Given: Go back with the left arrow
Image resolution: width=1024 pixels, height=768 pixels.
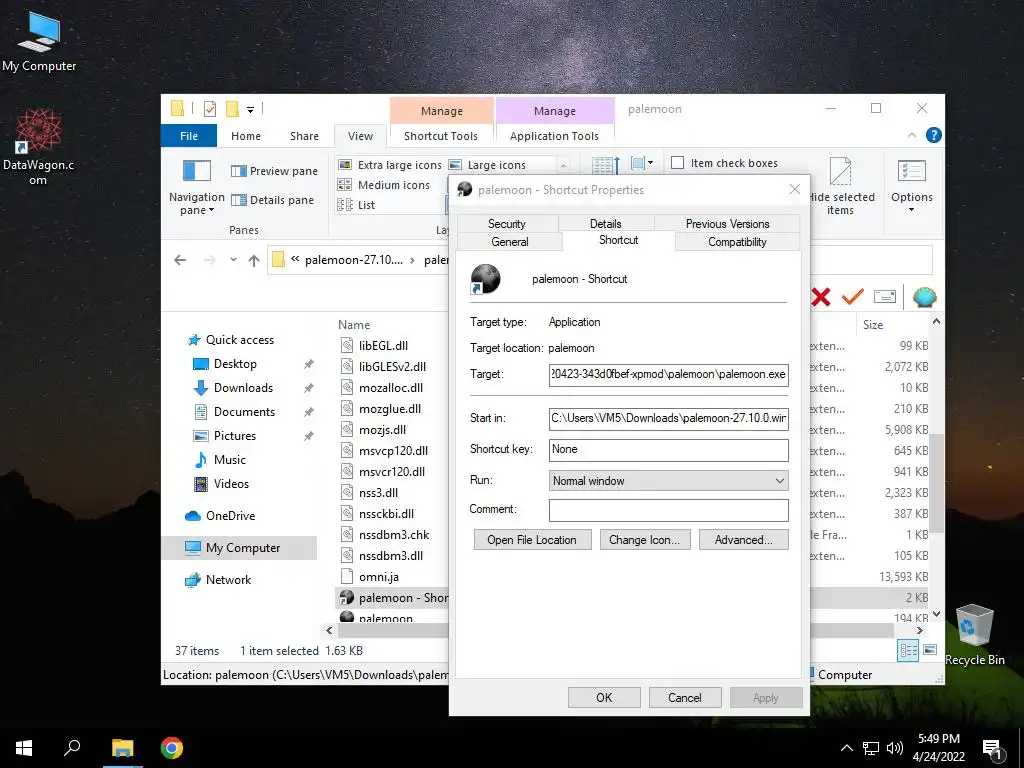Looking at the screenshot, I should [x=180, y=260].
